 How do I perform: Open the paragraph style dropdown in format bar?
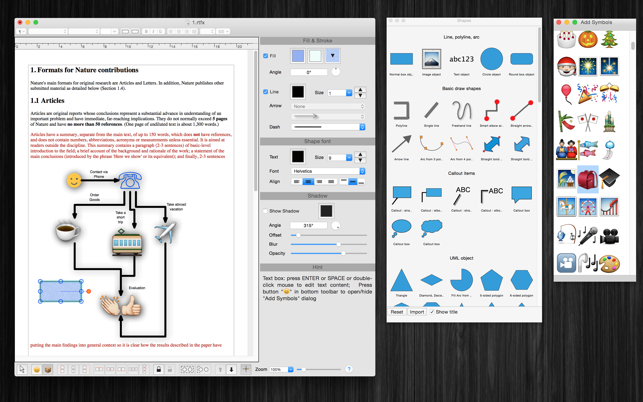[22, 32]
